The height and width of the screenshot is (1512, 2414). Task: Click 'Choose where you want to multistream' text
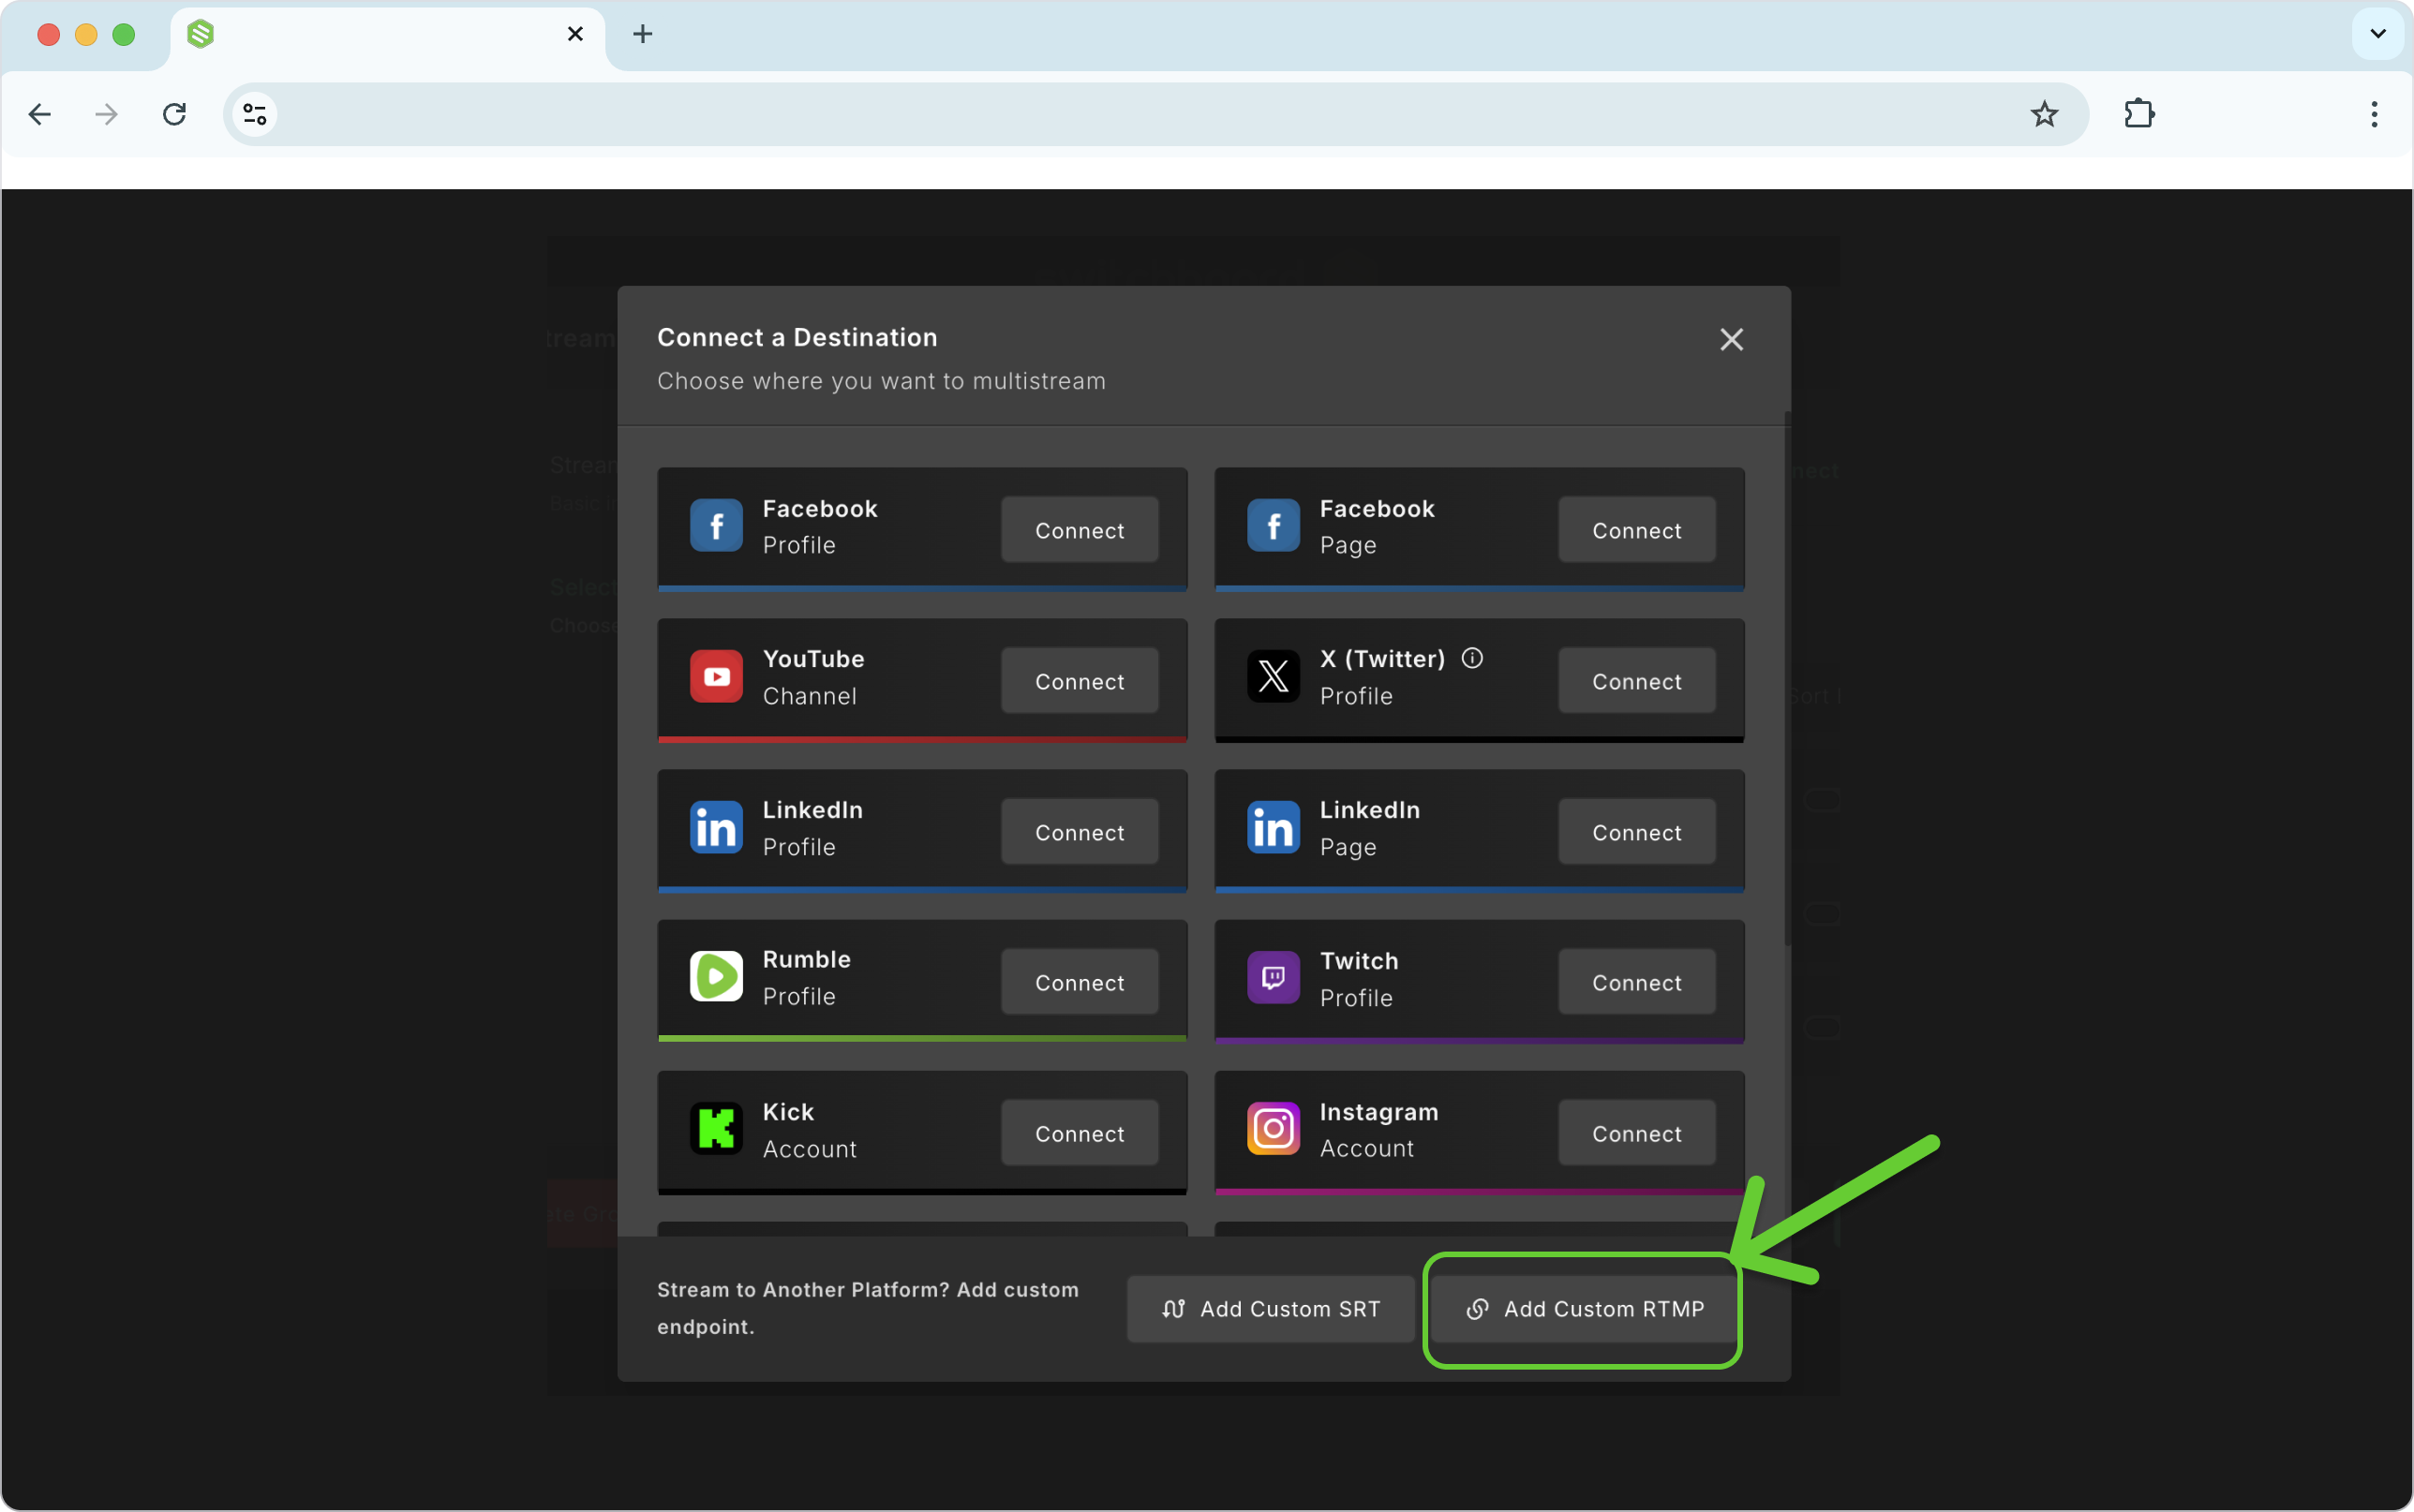[x=881, y=381]
